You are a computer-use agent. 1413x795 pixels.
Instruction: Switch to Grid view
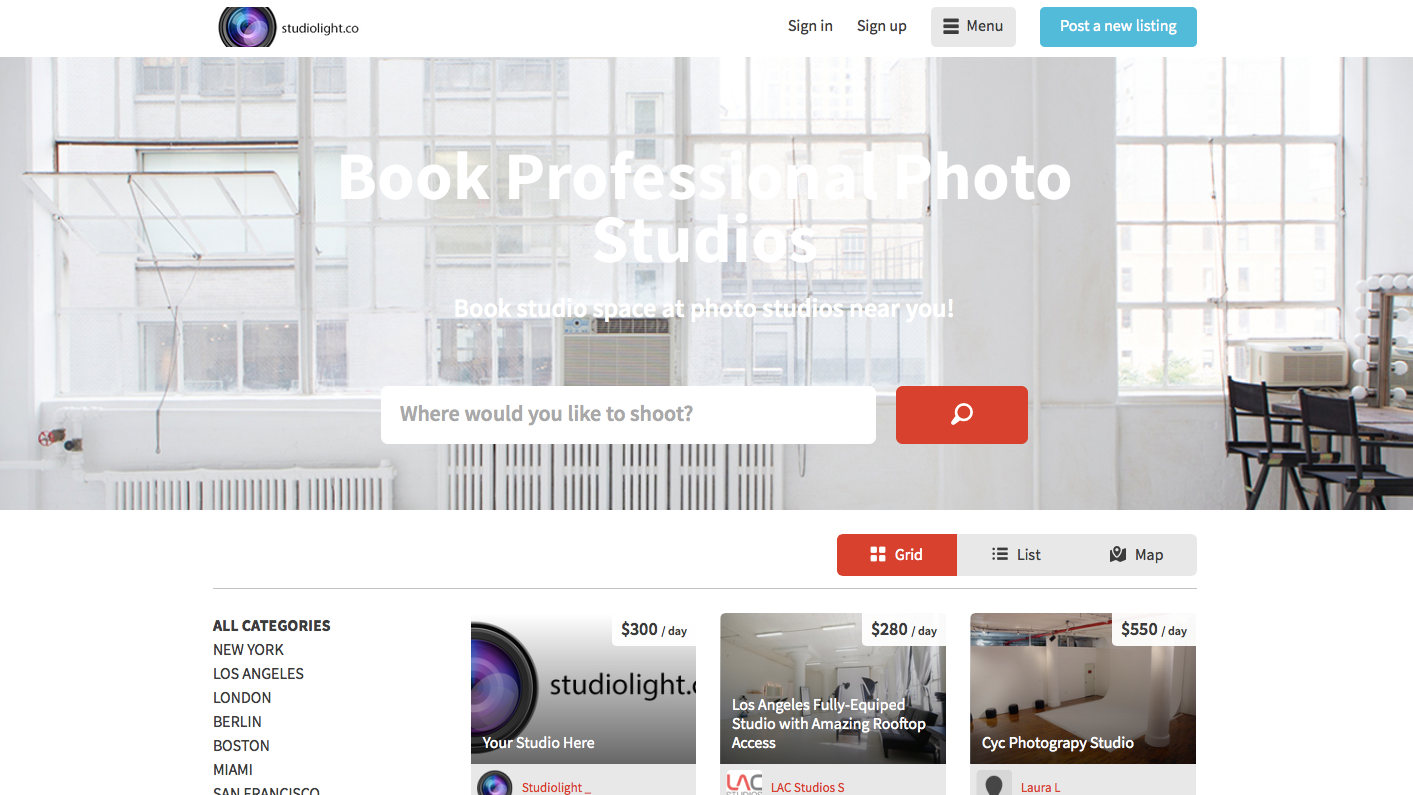[x=897, y=555]
